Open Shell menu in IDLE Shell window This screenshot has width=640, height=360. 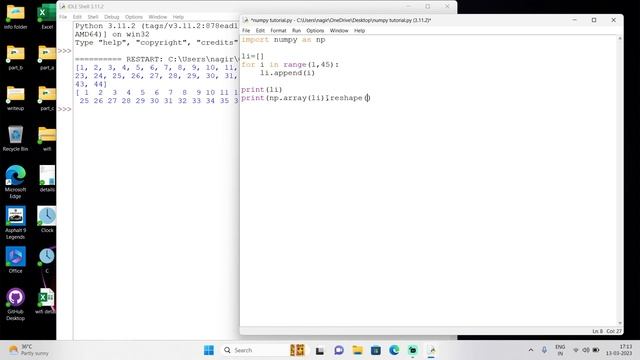coord(93,17)
